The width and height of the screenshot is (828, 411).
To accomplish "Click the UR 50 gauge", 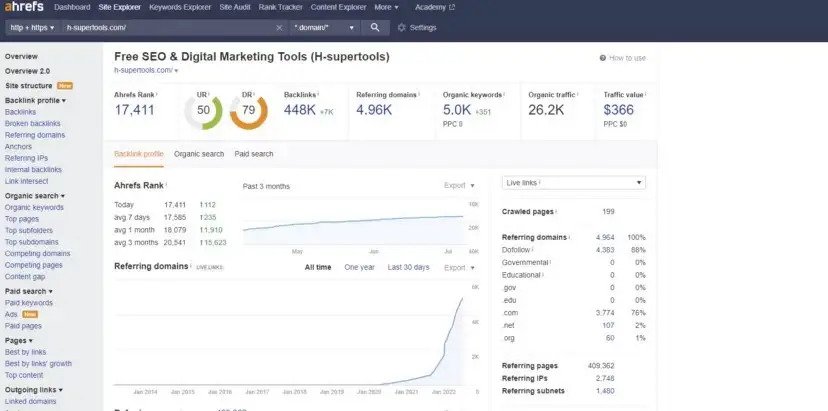I will pyautogui.click(x=203, y=110).
